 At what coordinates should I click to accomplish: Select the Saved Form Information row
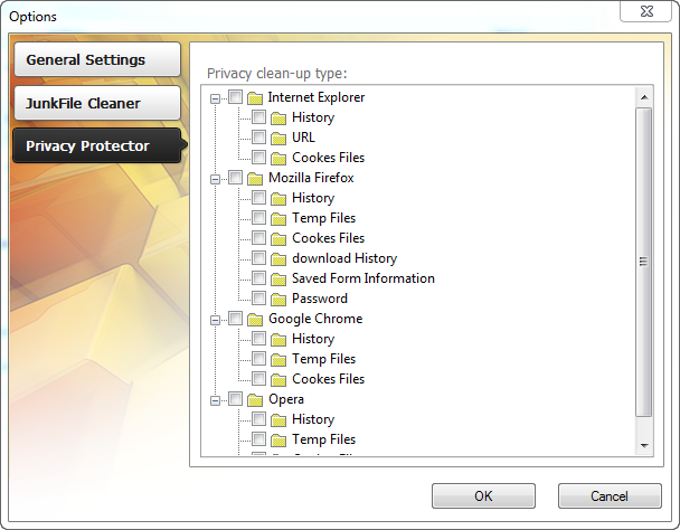tap(363, 278)
